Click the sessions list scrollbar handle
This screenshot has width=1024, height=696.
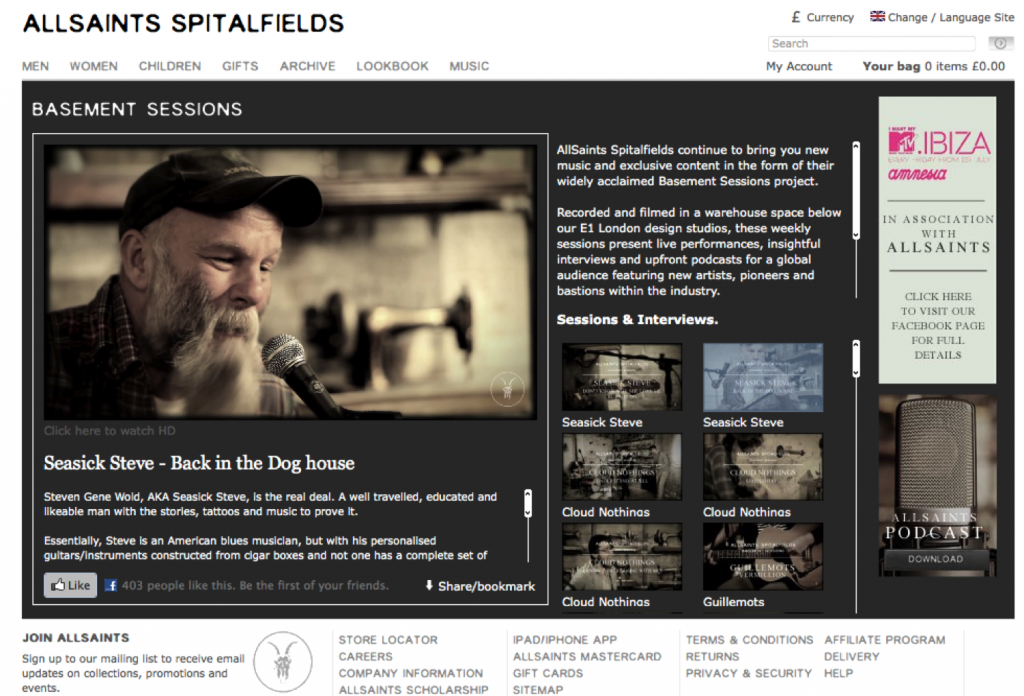tap(856, 358)
